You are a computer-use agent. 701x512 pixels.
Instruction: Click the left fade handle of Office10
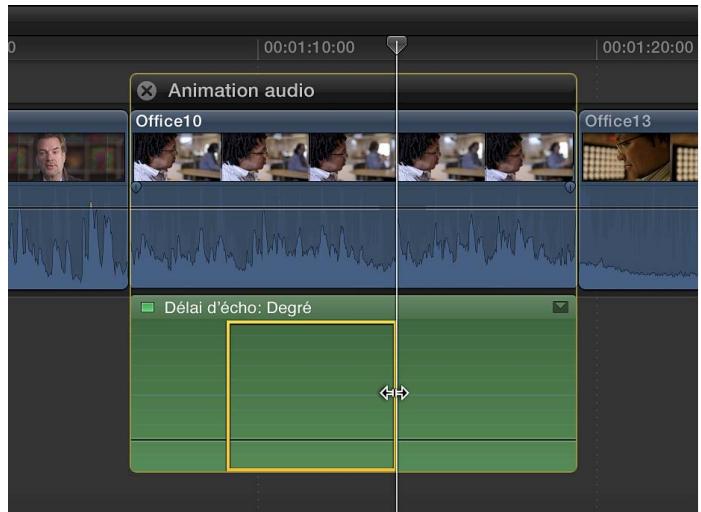tap(136, 187)
